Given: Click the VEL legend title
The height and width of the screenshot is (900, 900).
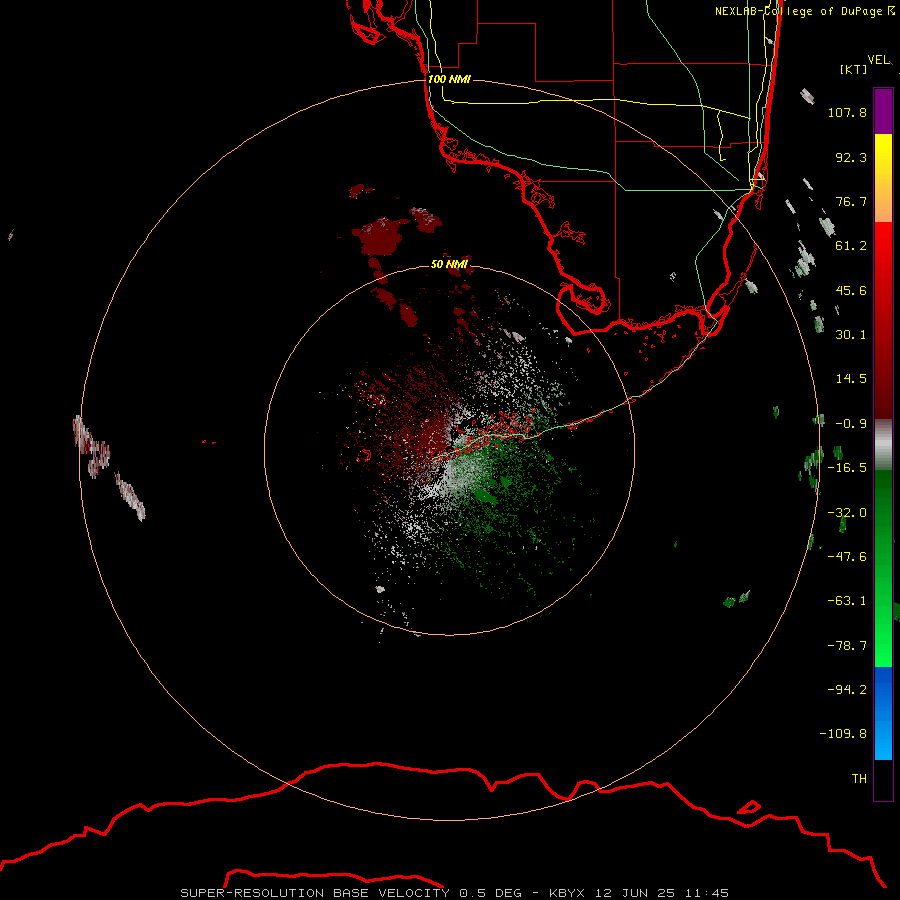Looking at the screenshot, I should 878,60.
